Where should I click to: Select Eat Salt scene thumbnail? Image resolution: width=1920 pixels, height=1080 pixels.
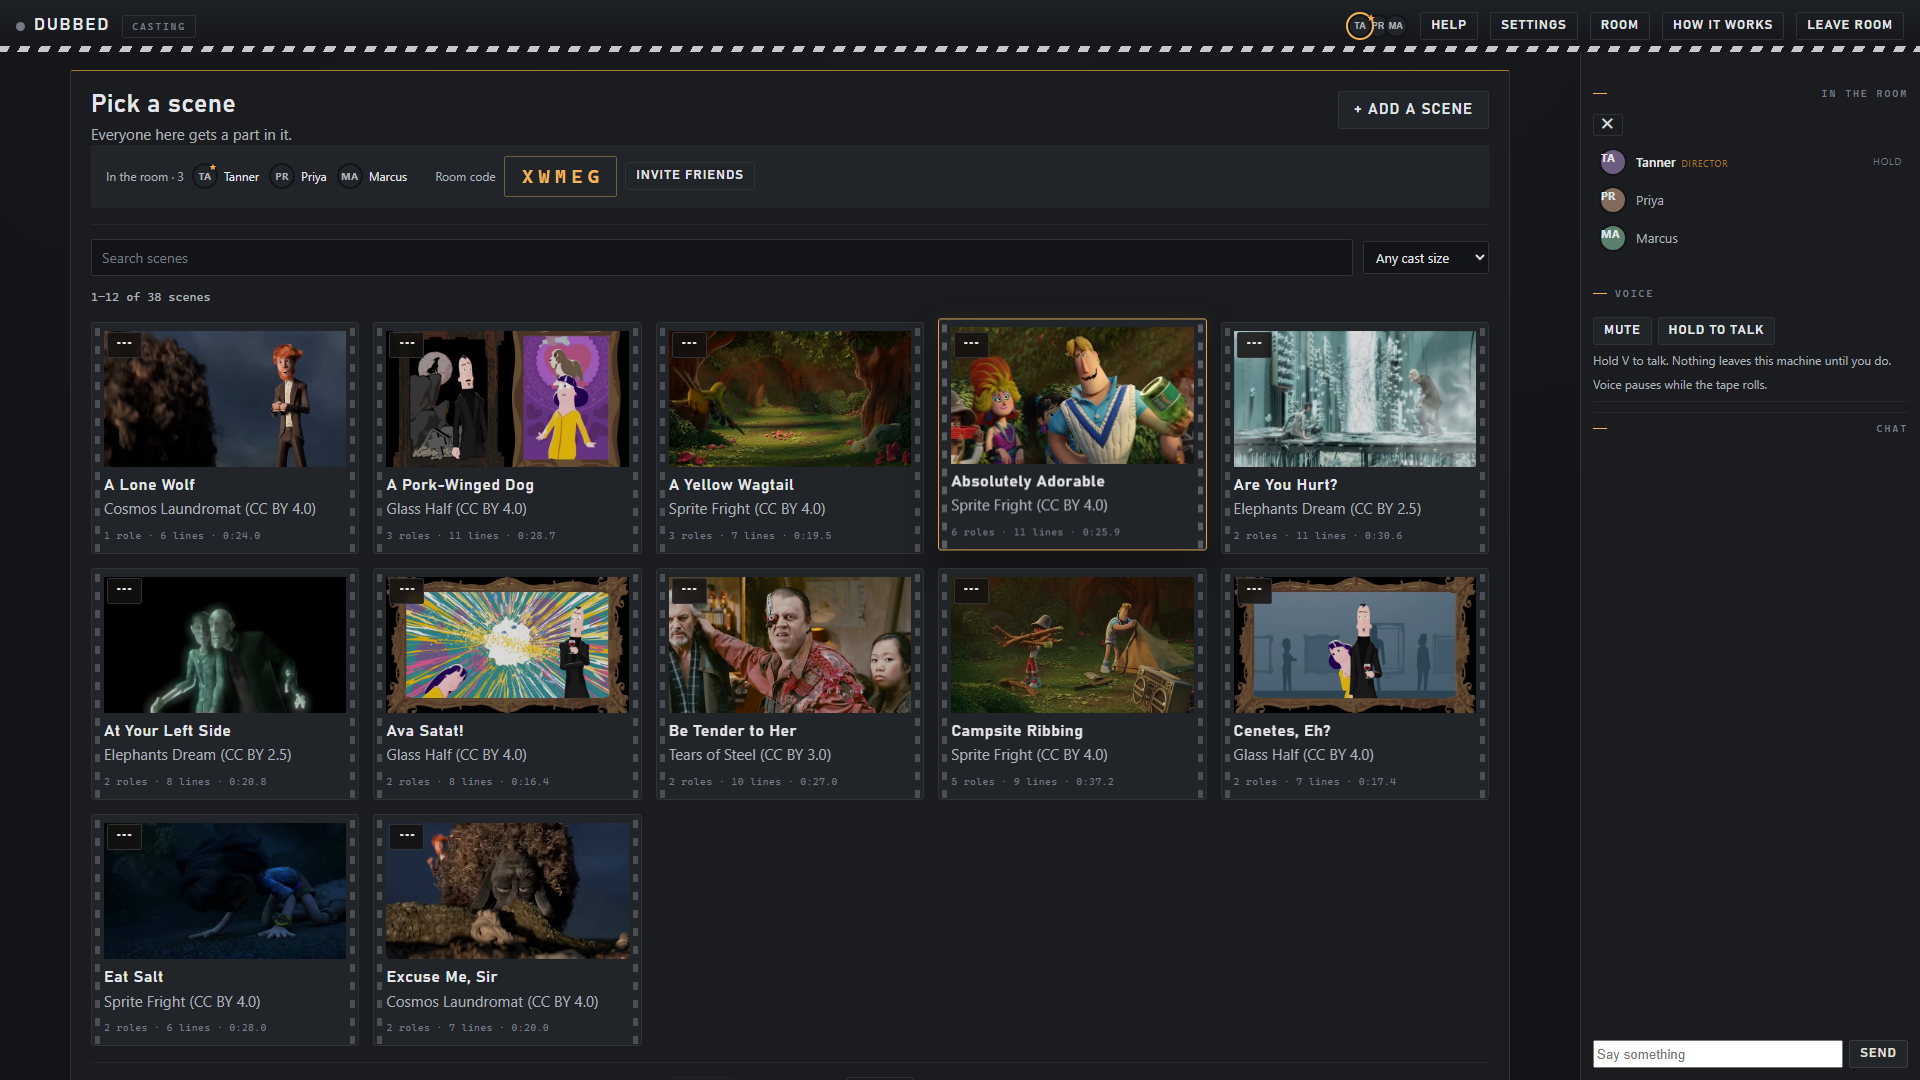click(225, 891)
